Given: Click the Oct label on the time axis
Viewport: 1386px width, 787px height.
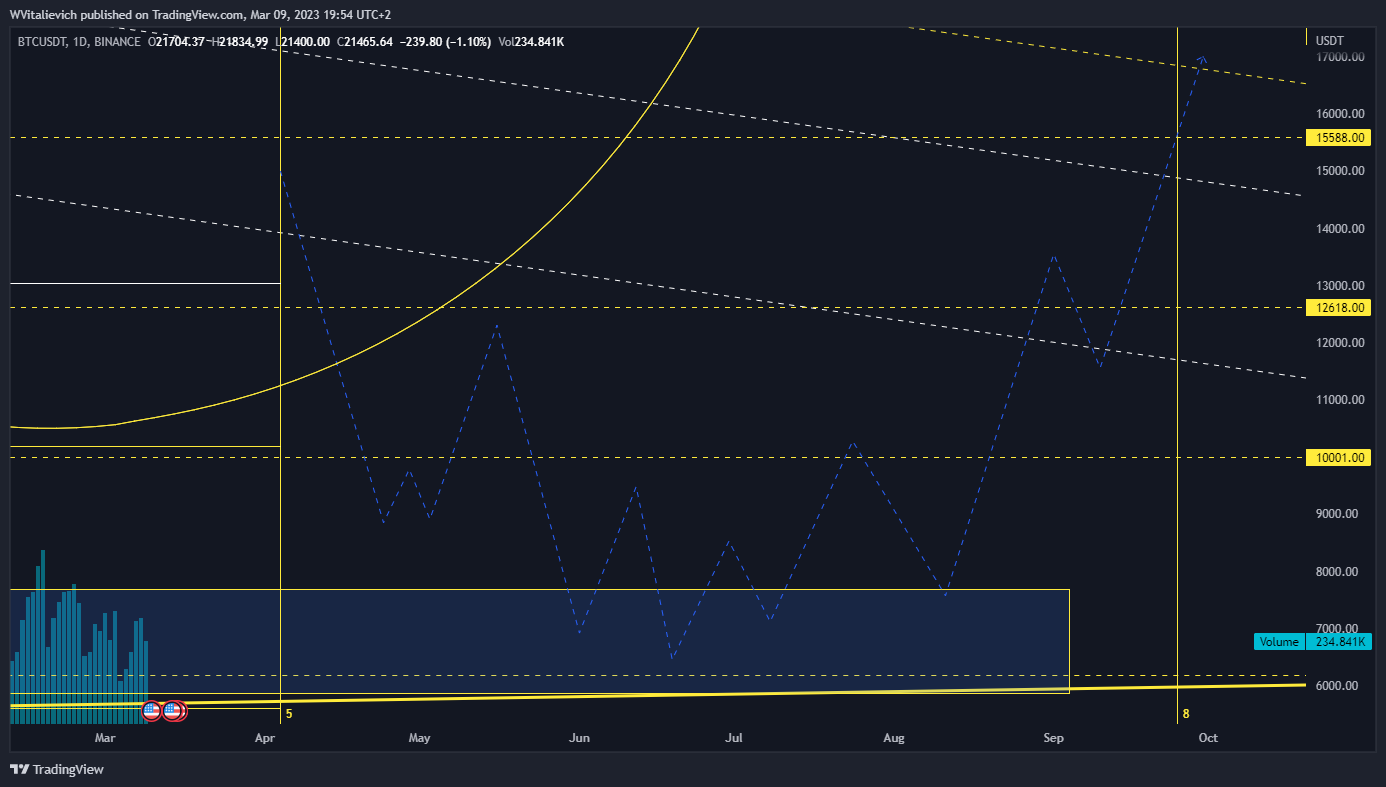Looking at the screenshot, I should (1208, 739).
